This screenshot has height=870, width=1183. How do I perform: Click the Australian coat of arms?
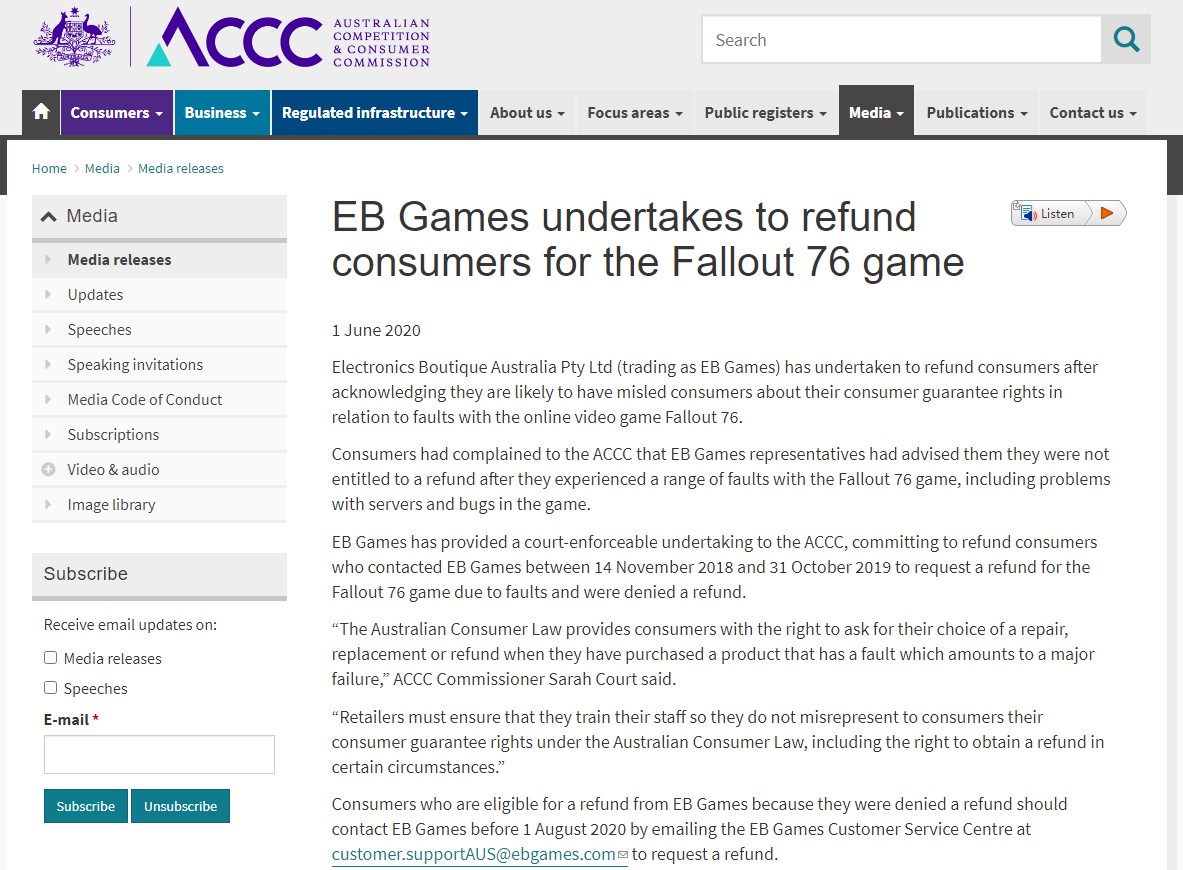click(74, 38)
